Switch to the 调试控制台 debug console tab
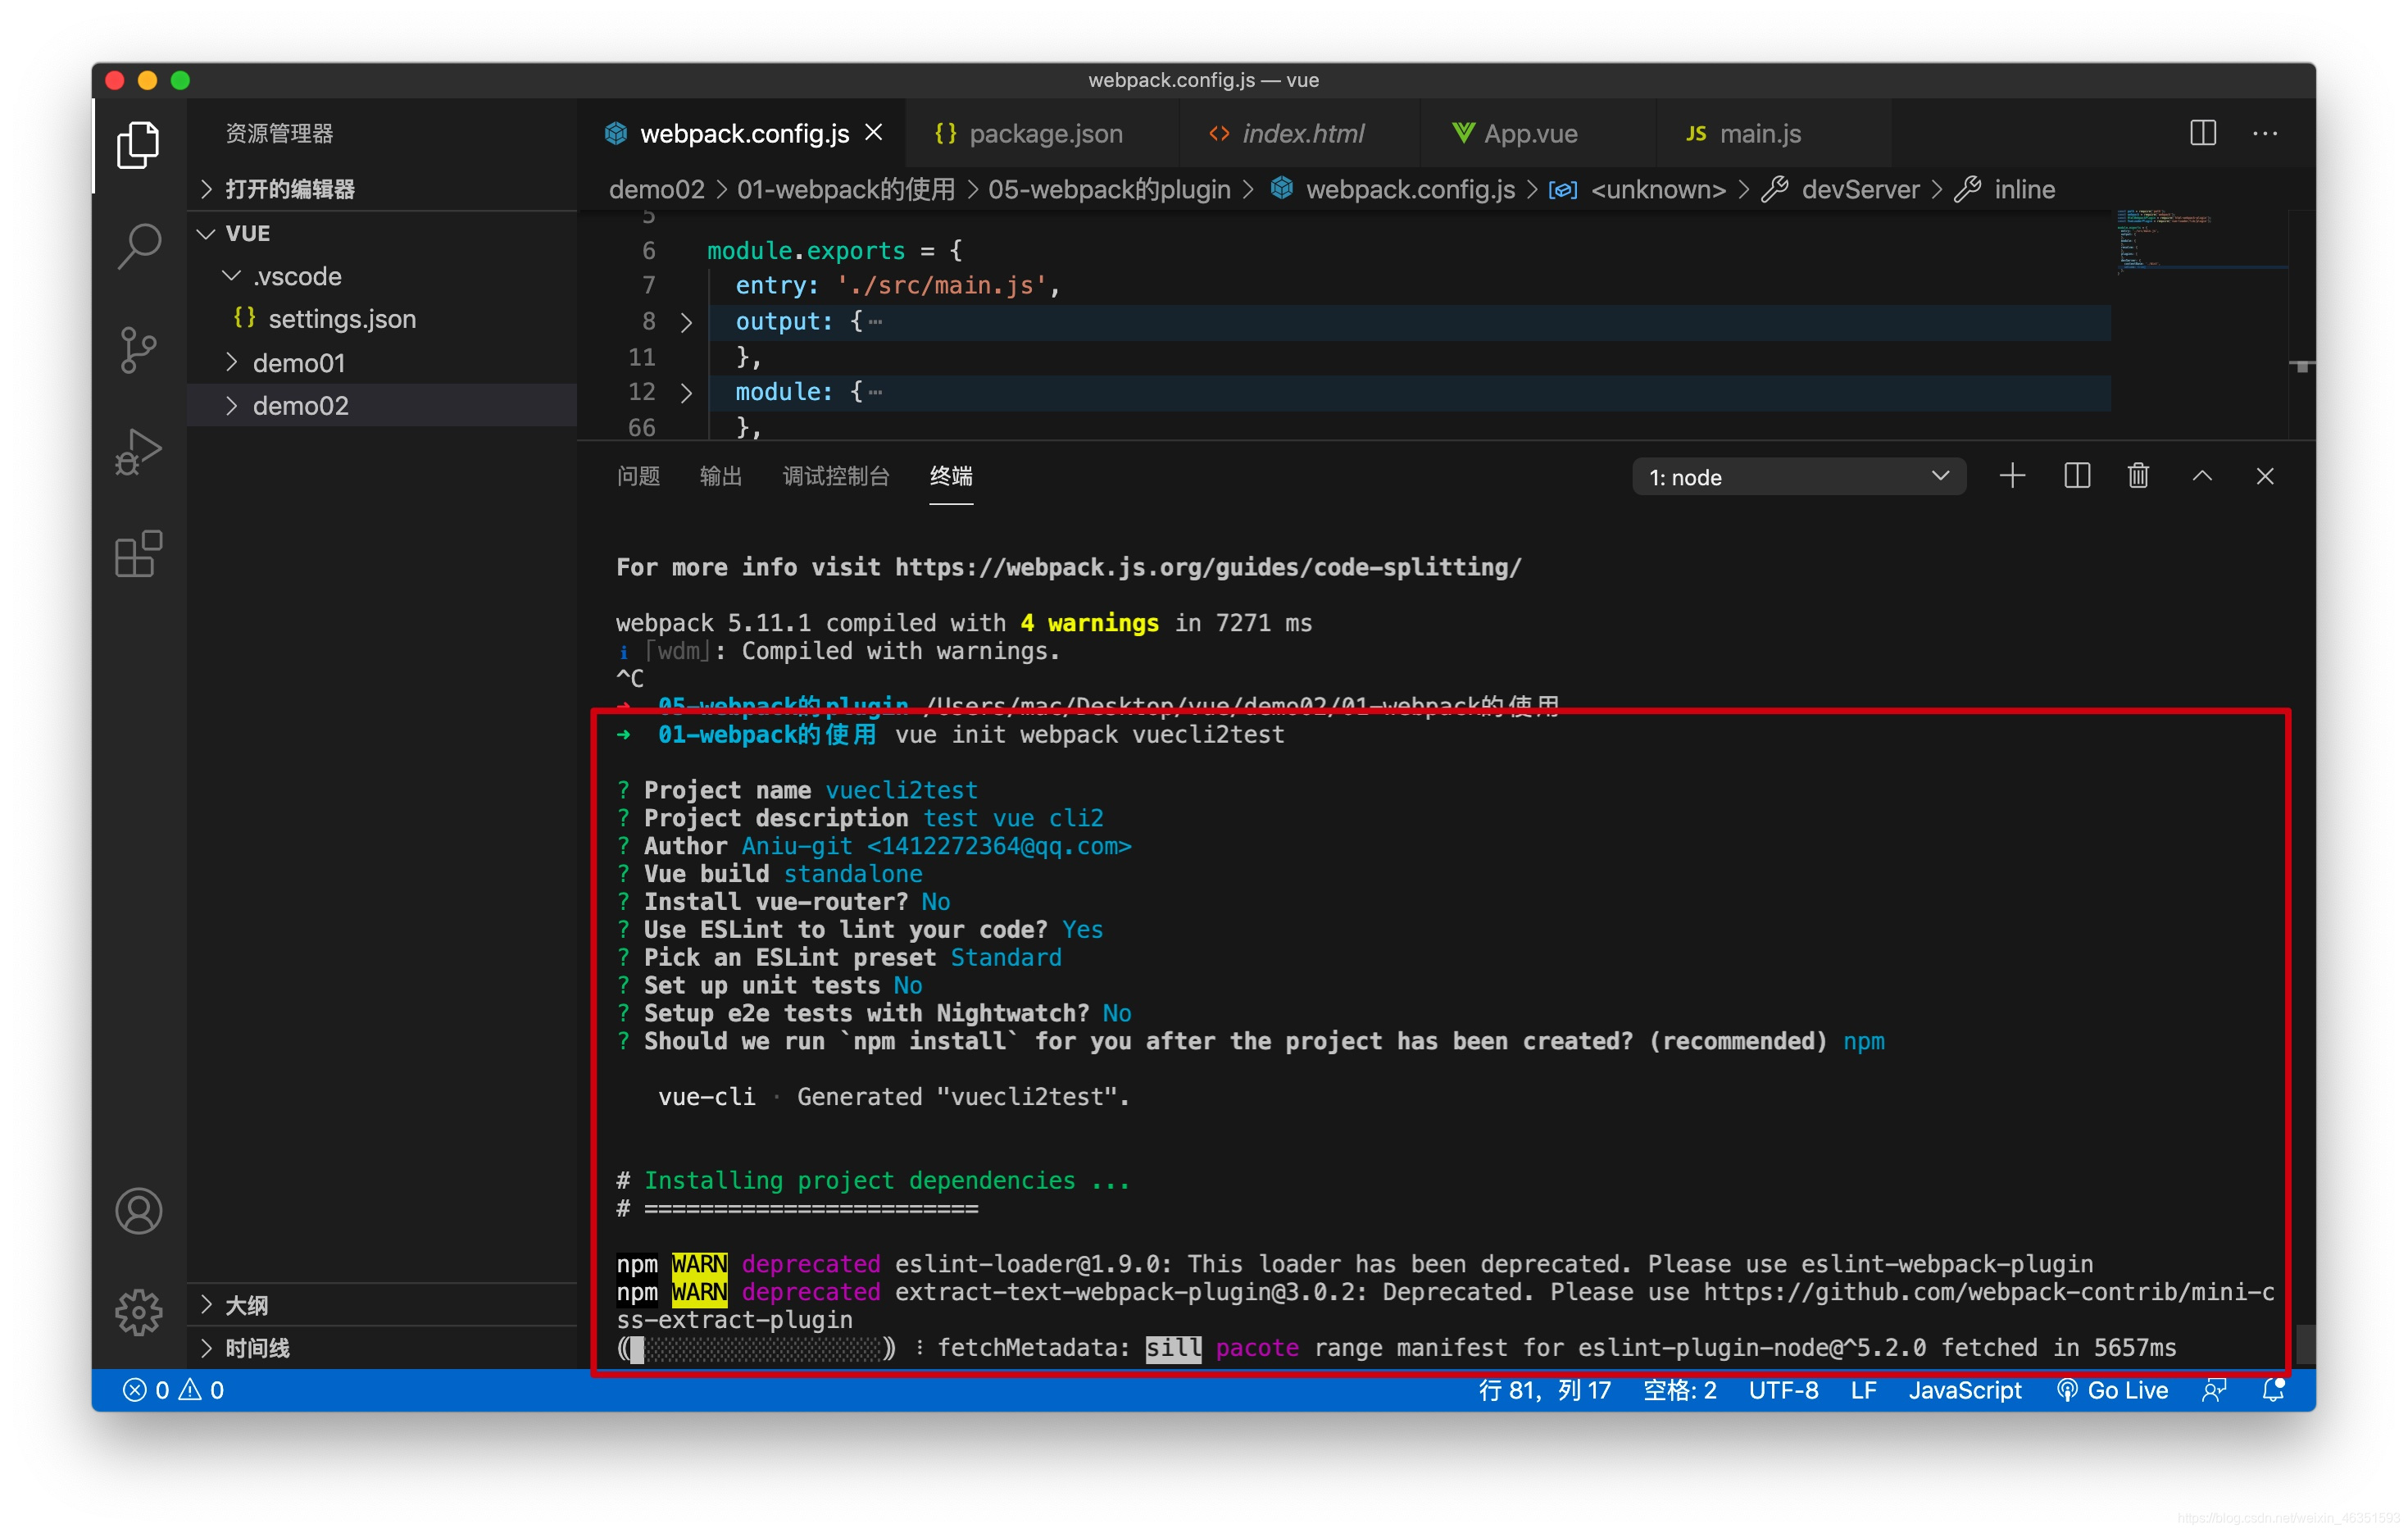The width and height of the screenshot is (2408, 1533). click(x=836, y=476)
